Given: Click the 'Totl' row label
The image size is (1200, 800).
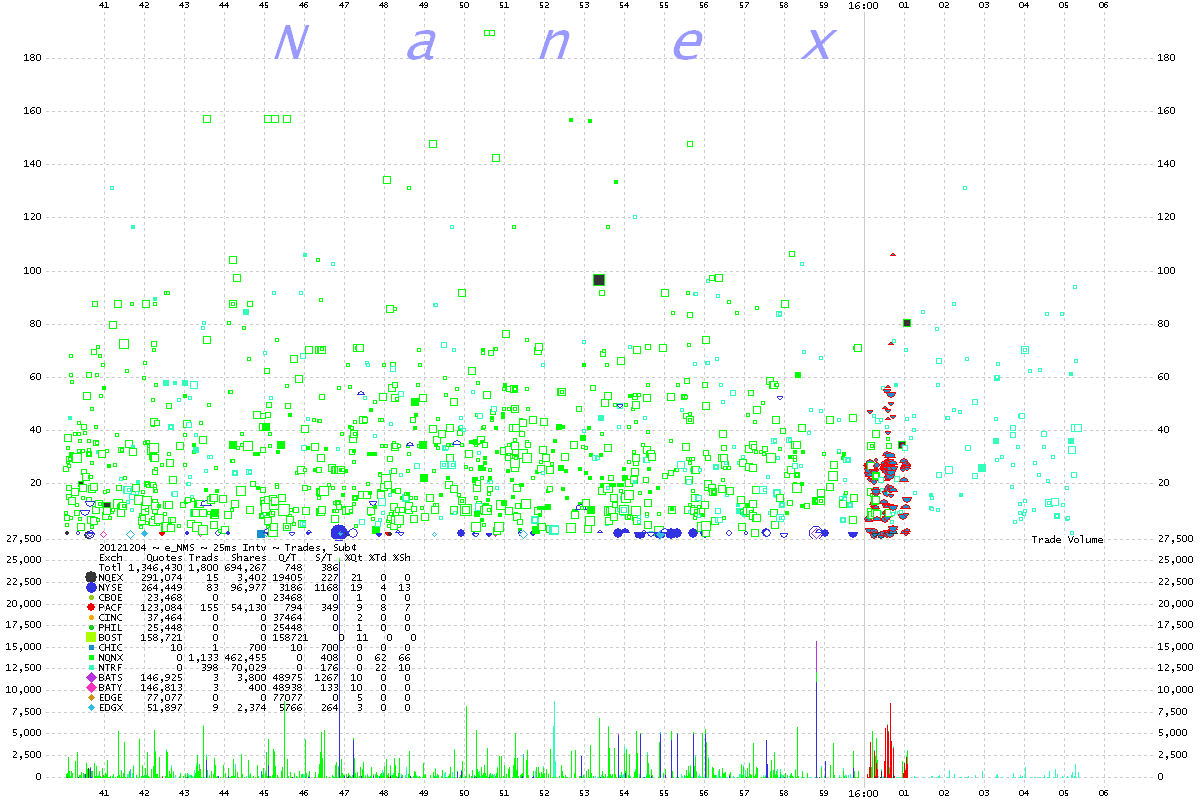Looking at the screenshot, I should [x=111, y=568].
